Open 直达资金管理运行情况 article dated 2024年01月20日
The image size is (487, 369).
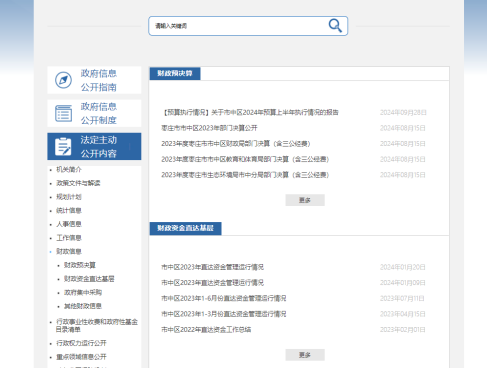coord(212,267)
